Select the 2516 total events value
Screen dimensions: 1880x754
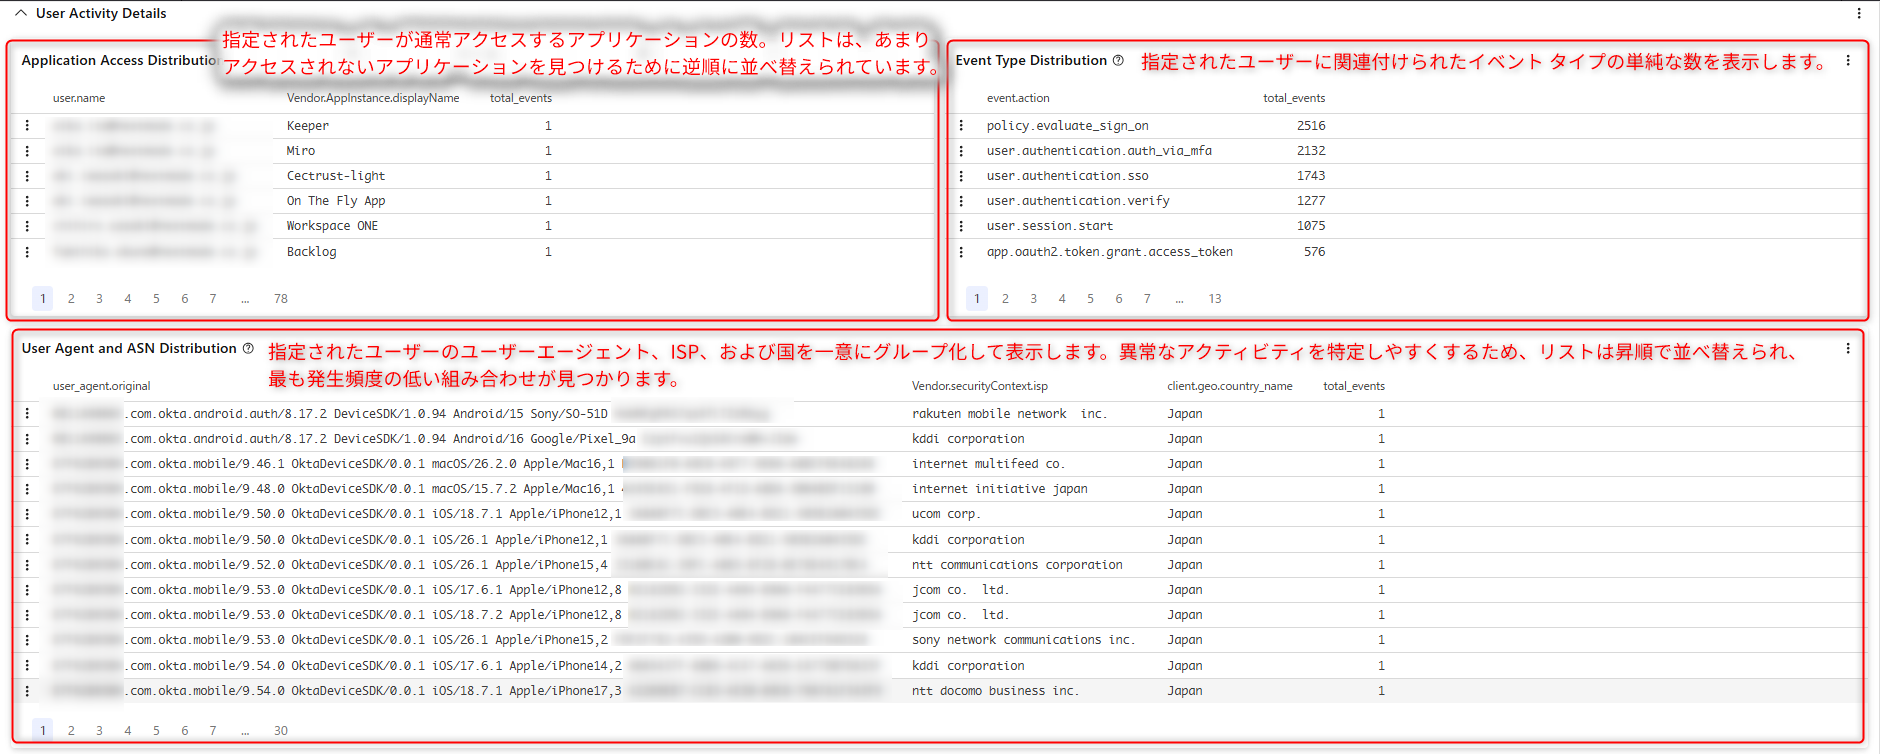[1311, 126]
